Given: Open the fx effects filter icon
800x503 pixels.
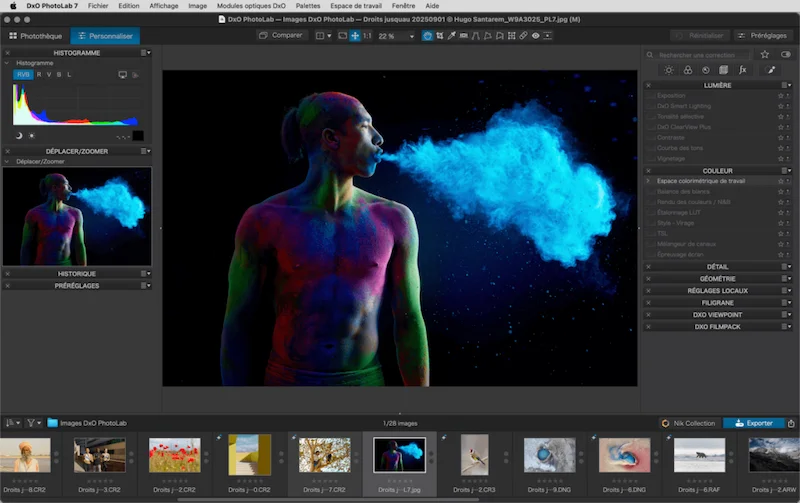Looking at the screenshot, I should click(742, 70).
